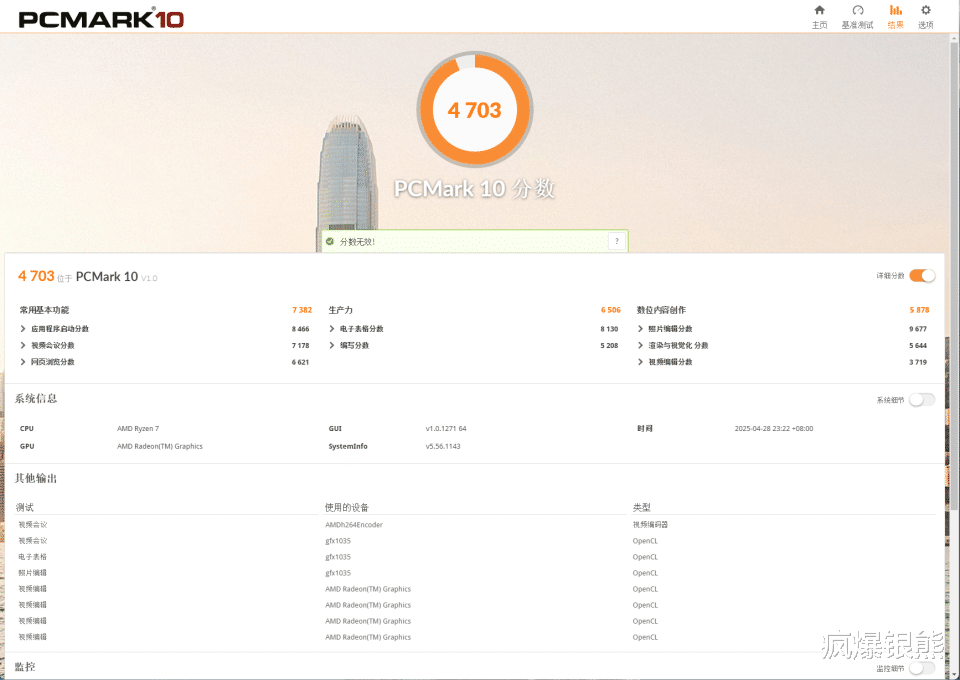Click the 生产力 heading
Viewport: 960px width, 680px height.
coord(340,310)
